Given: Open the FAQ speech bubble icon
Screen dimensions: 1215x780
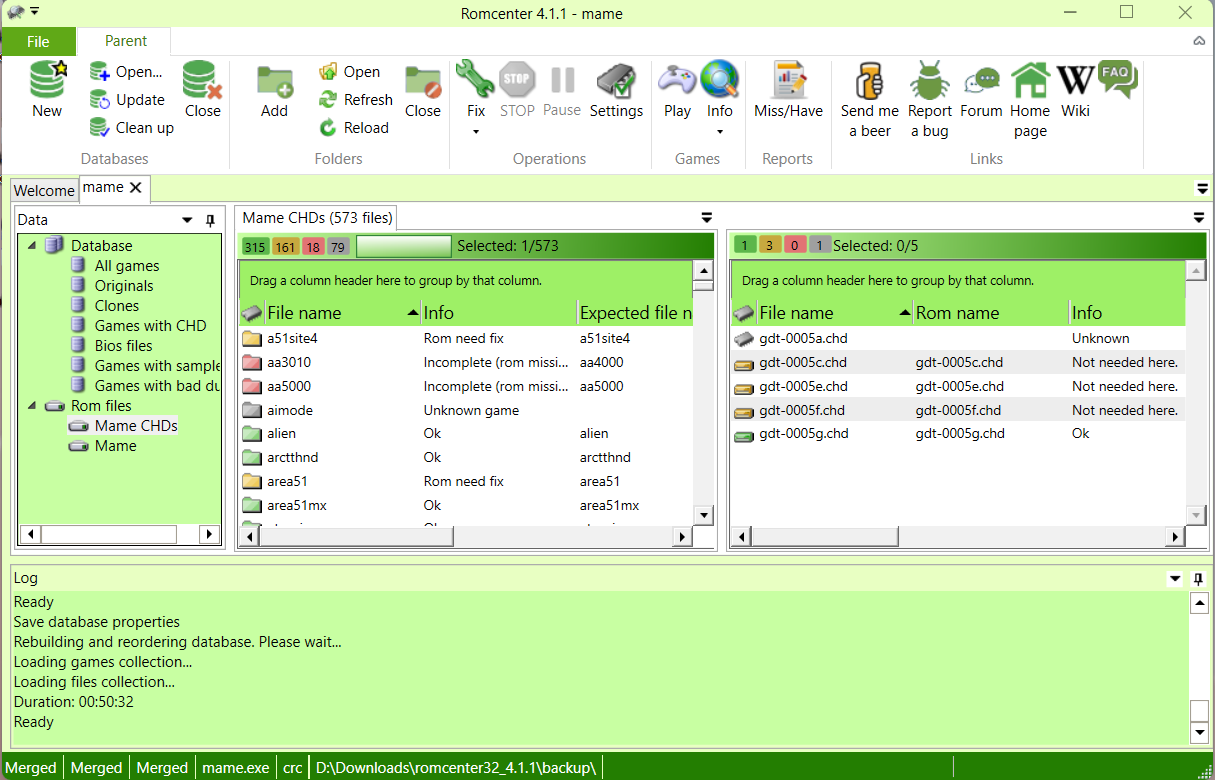Looking at the screenshot, I should [x=1117, y=79].
